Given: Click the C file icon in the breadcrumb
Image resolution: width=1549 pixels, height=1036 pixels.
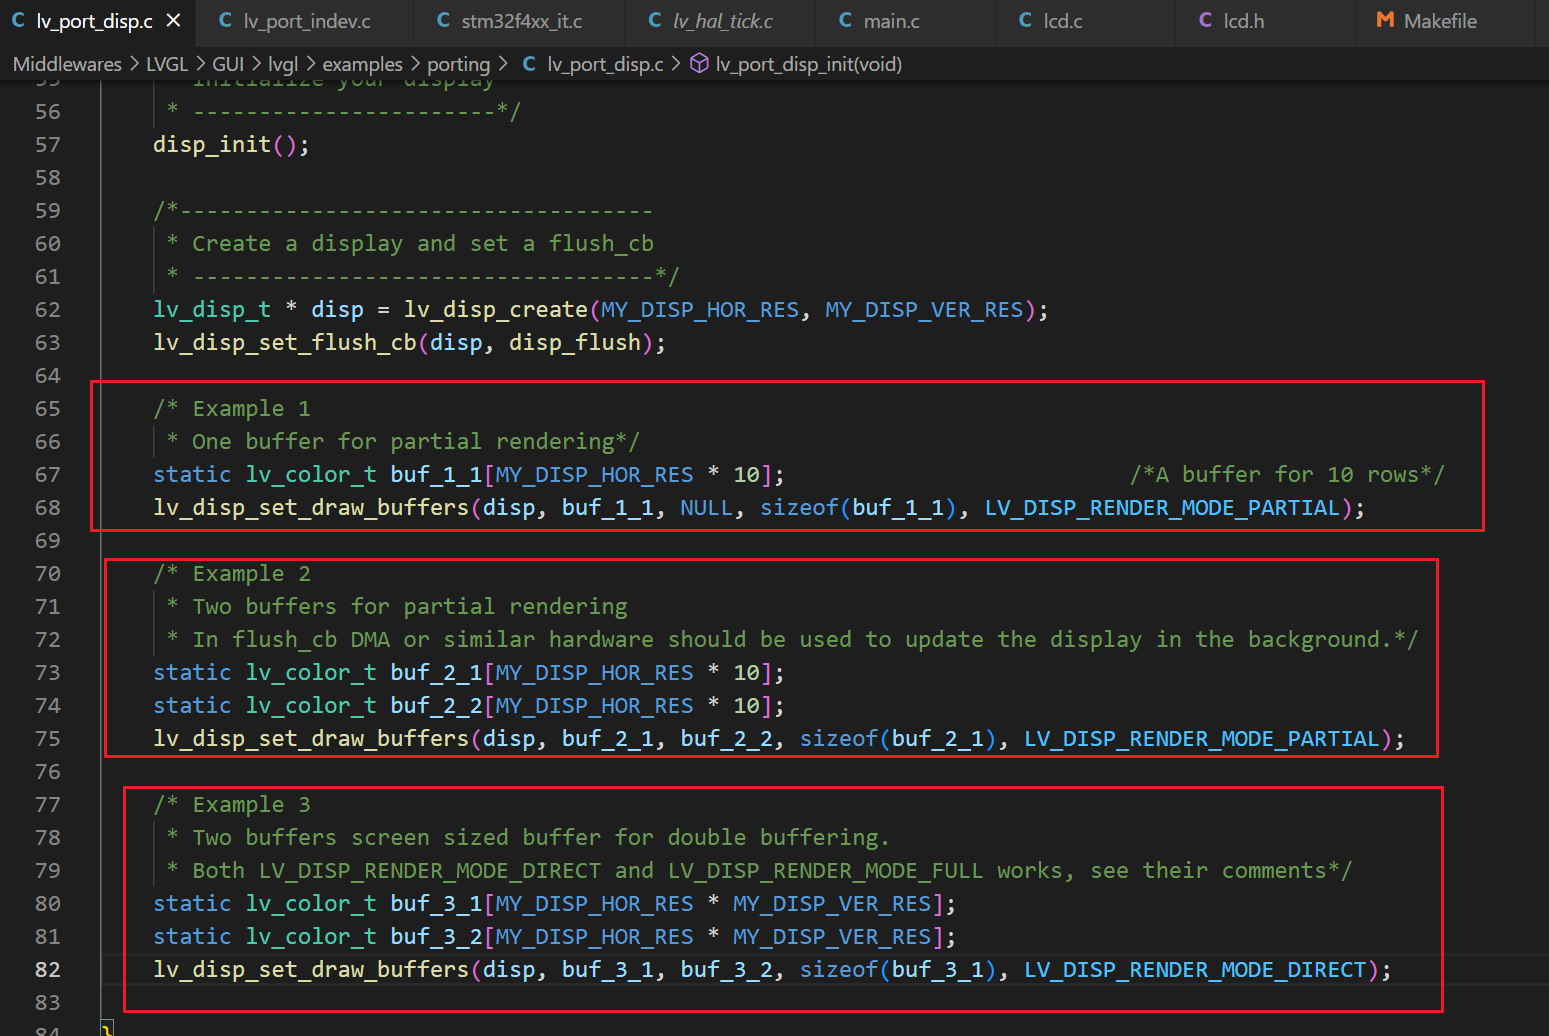Looking at the screenshot, I should point(529,64).
